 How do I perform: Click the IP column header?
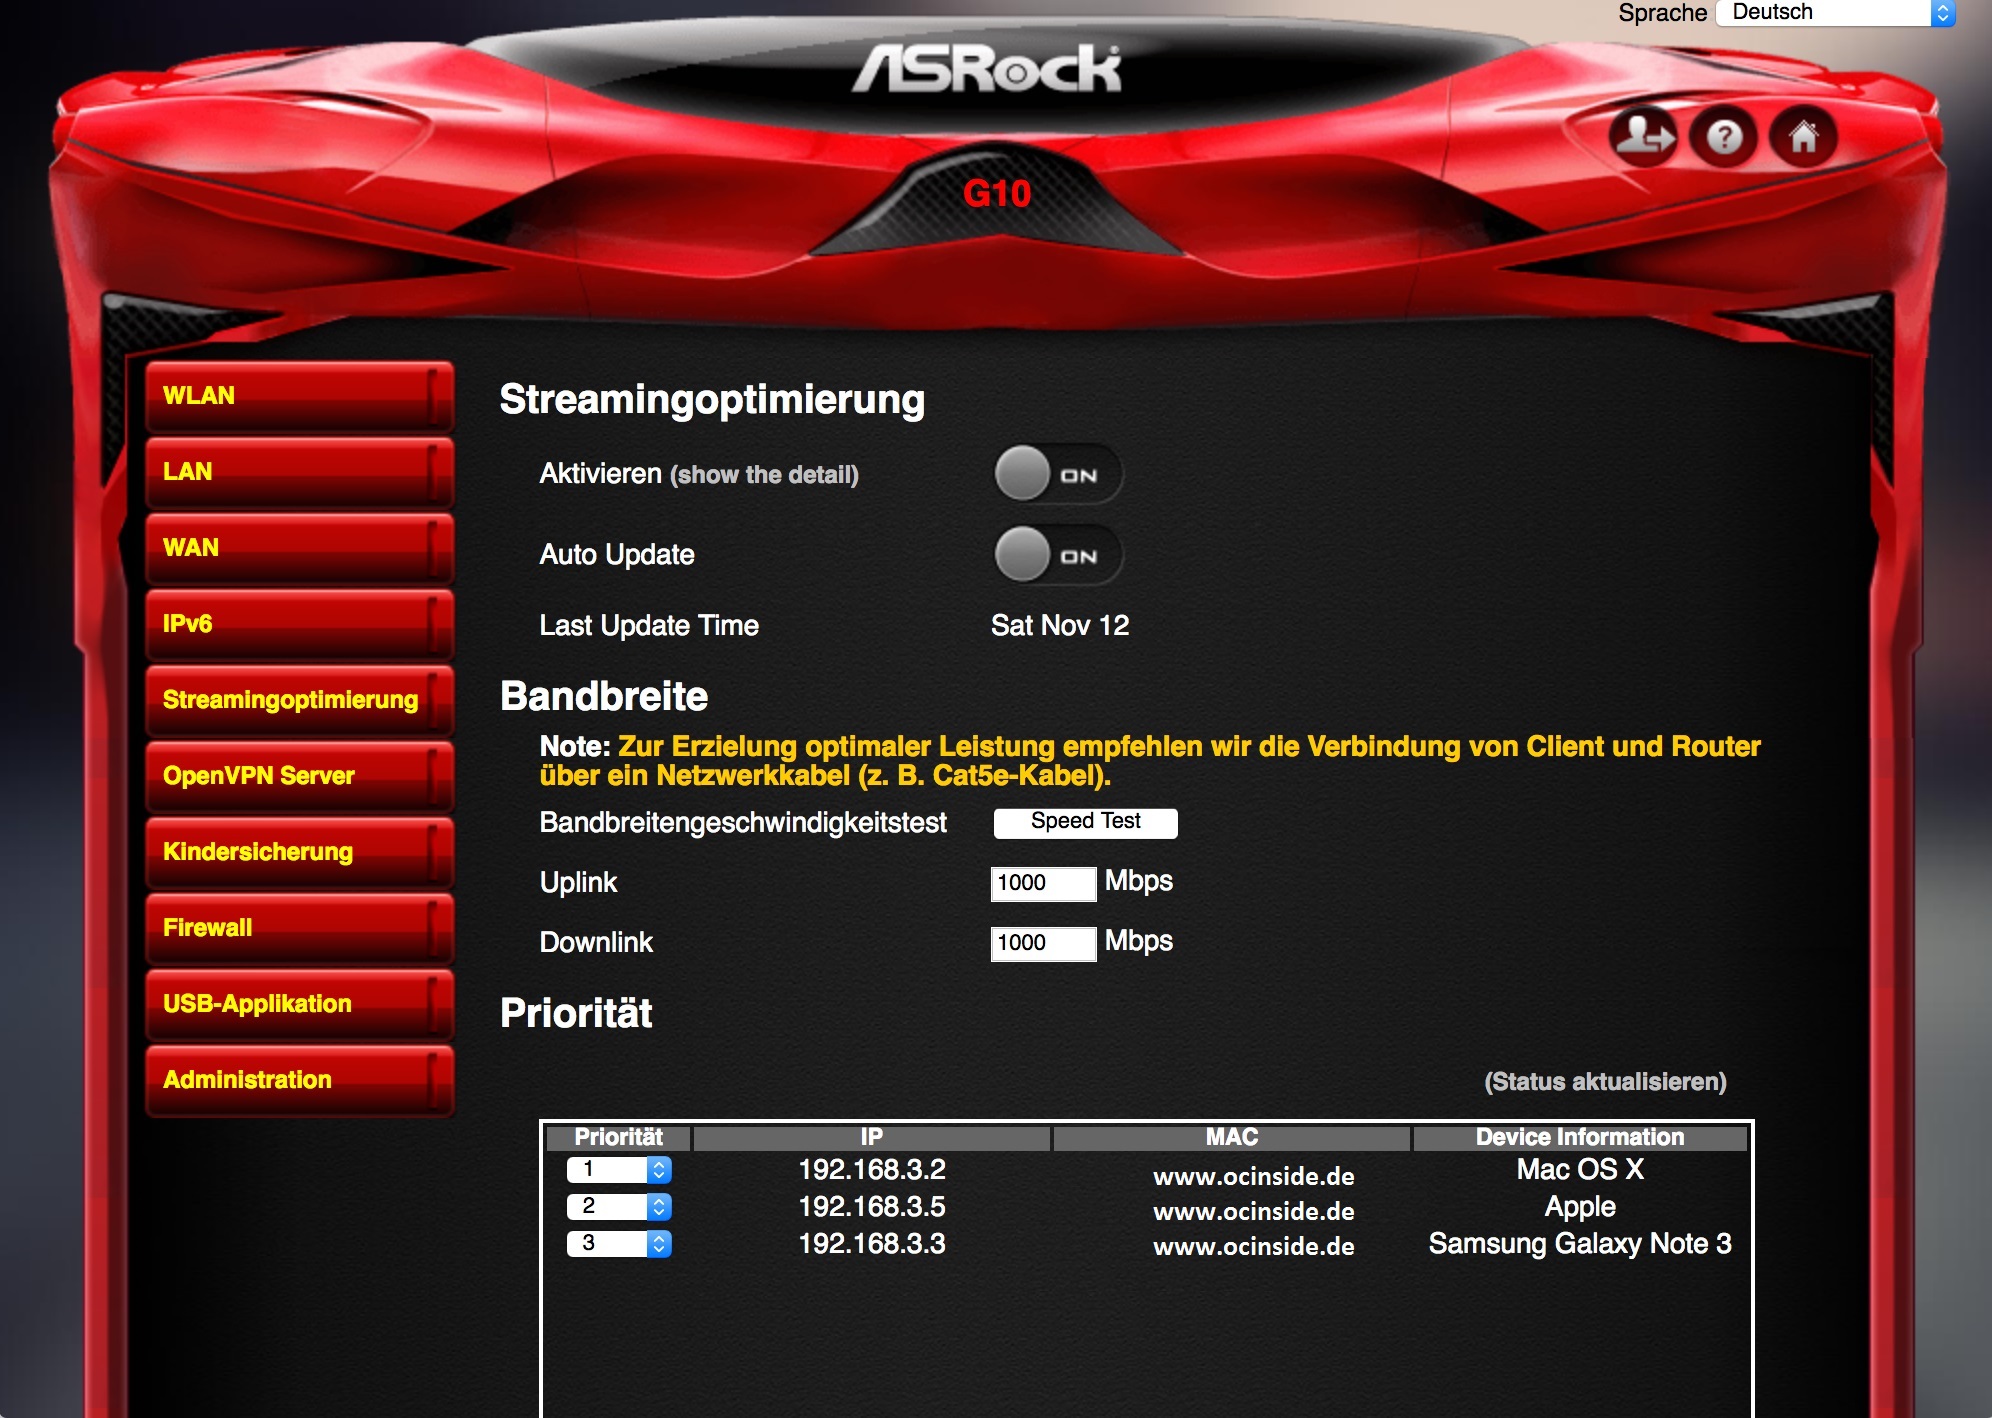(x=871, y=1137)
